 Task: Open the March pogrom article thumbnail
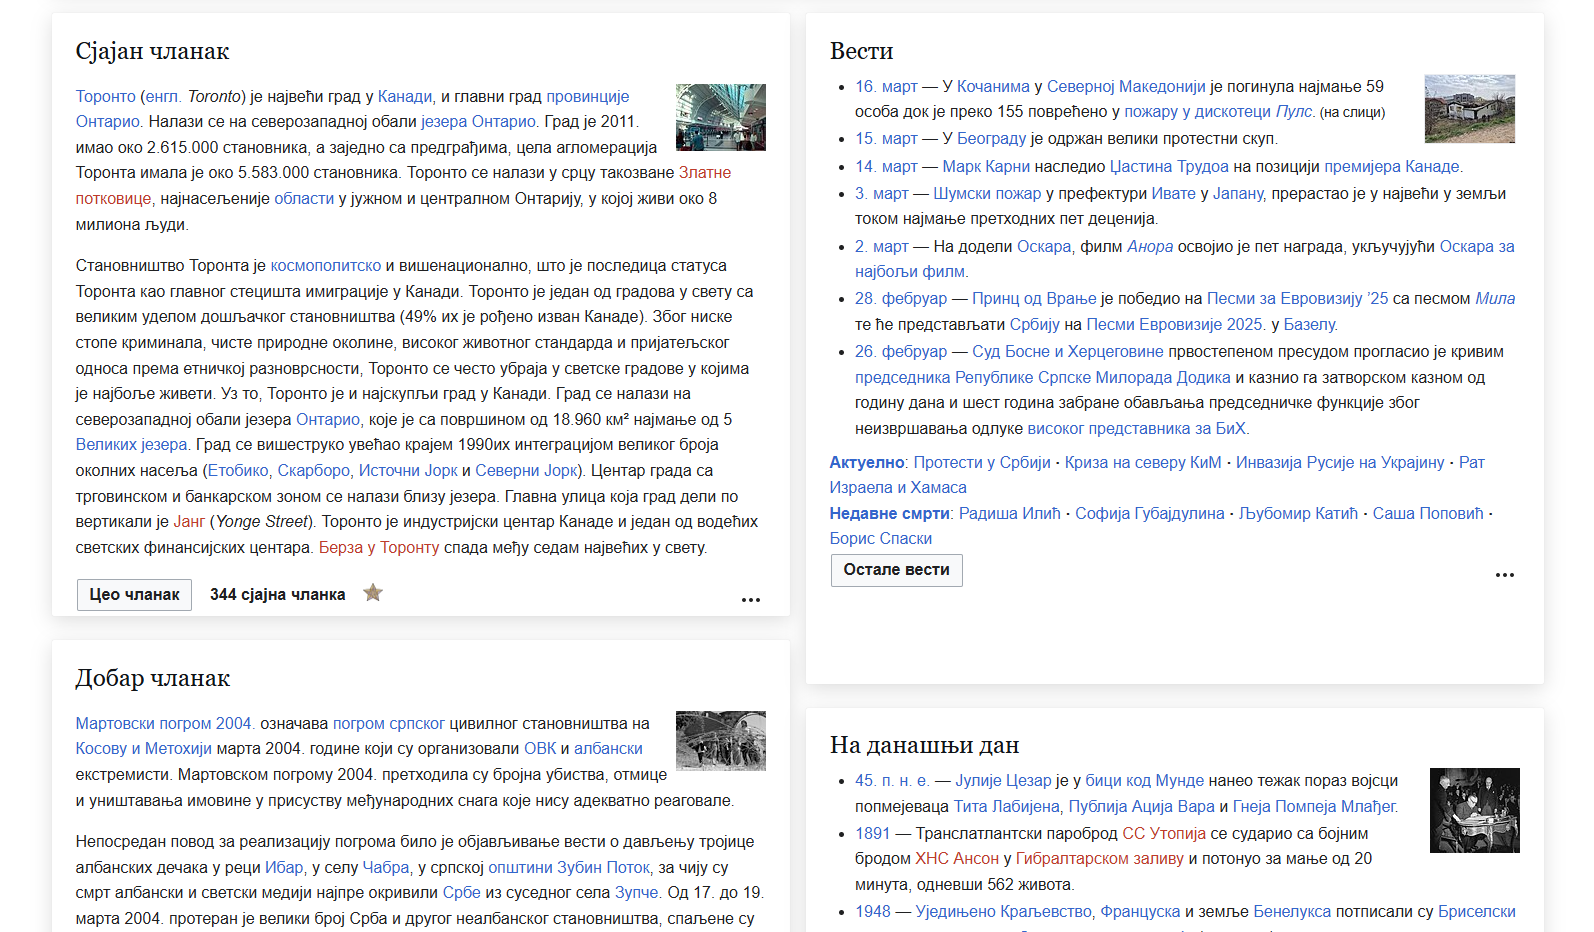click(721, 741)
